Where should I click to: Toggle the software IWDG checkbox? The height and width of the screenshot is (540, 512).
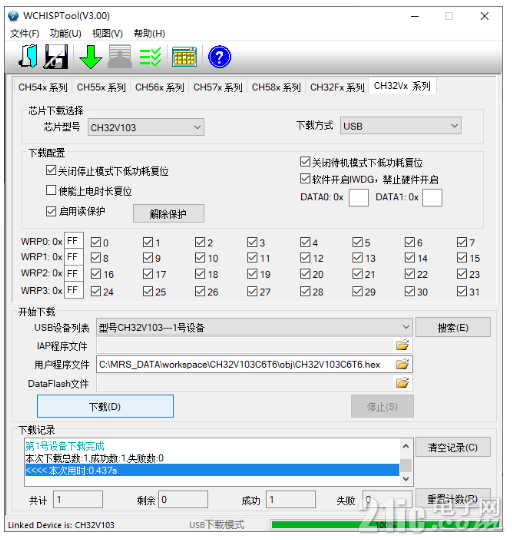(305, 178)
